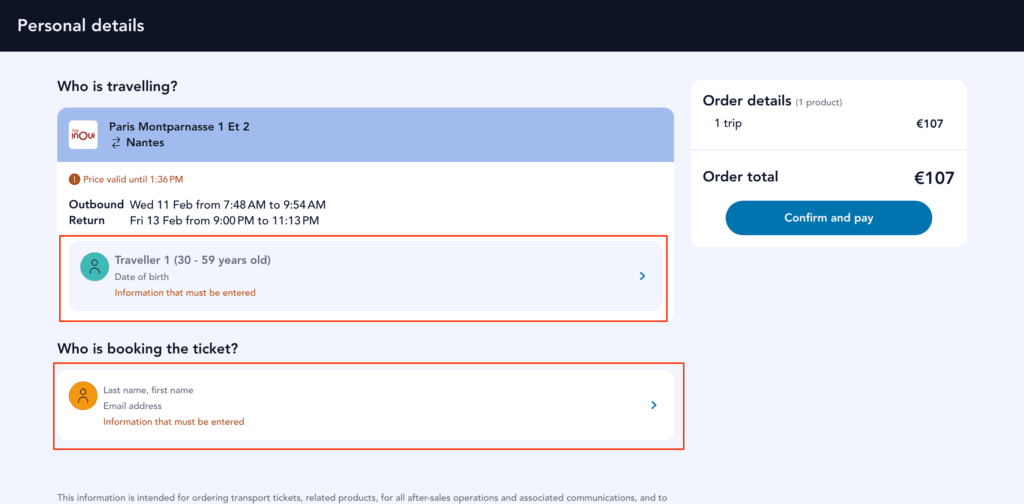
Task: Click the Email address field
Action: point(134,406)
